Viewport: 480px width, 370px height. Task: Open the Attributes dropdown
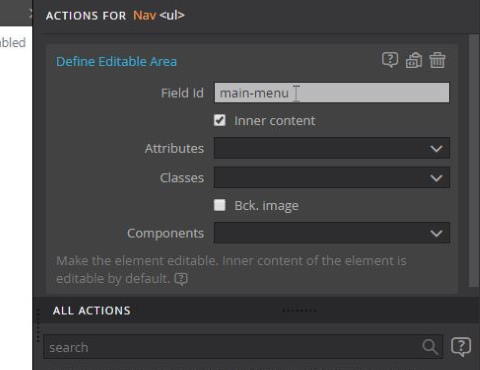[x=332, y=148]
